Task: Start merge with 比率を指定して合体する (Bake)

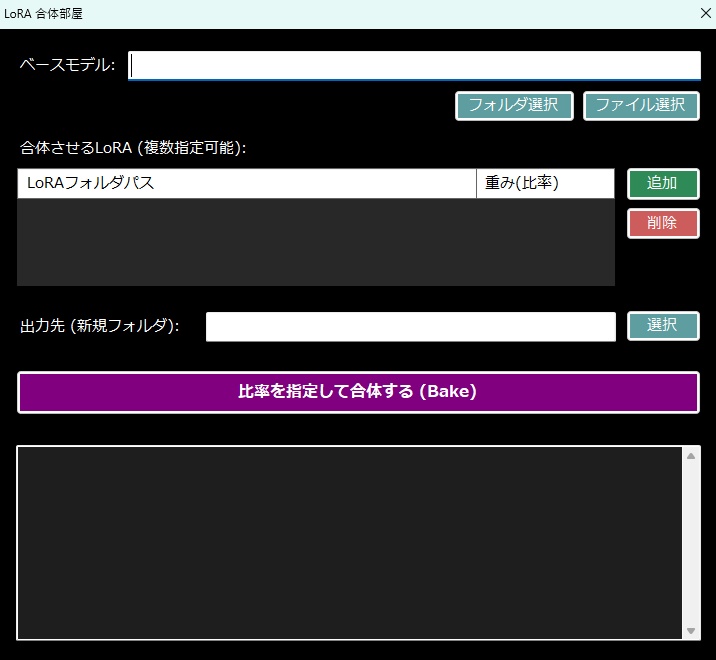Action: (x=358, y=392)
